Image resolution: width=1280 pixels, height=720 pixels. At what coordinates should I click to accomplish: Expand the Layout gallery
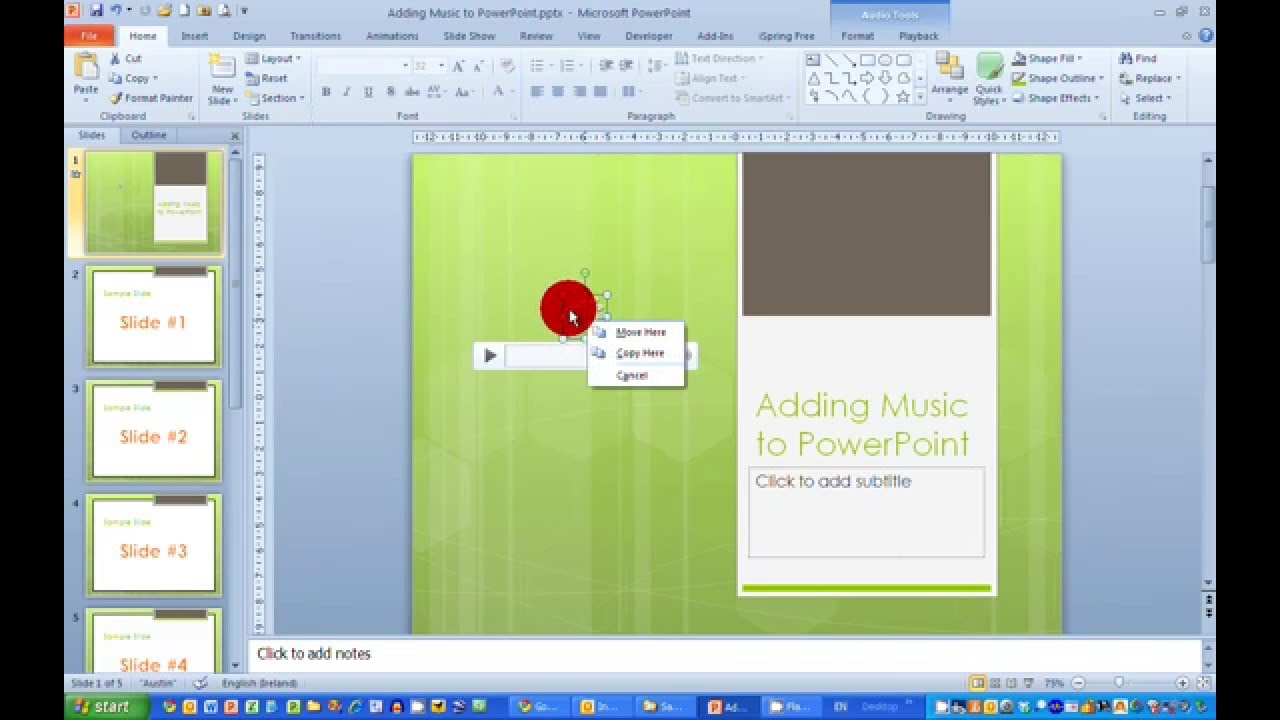271,58
